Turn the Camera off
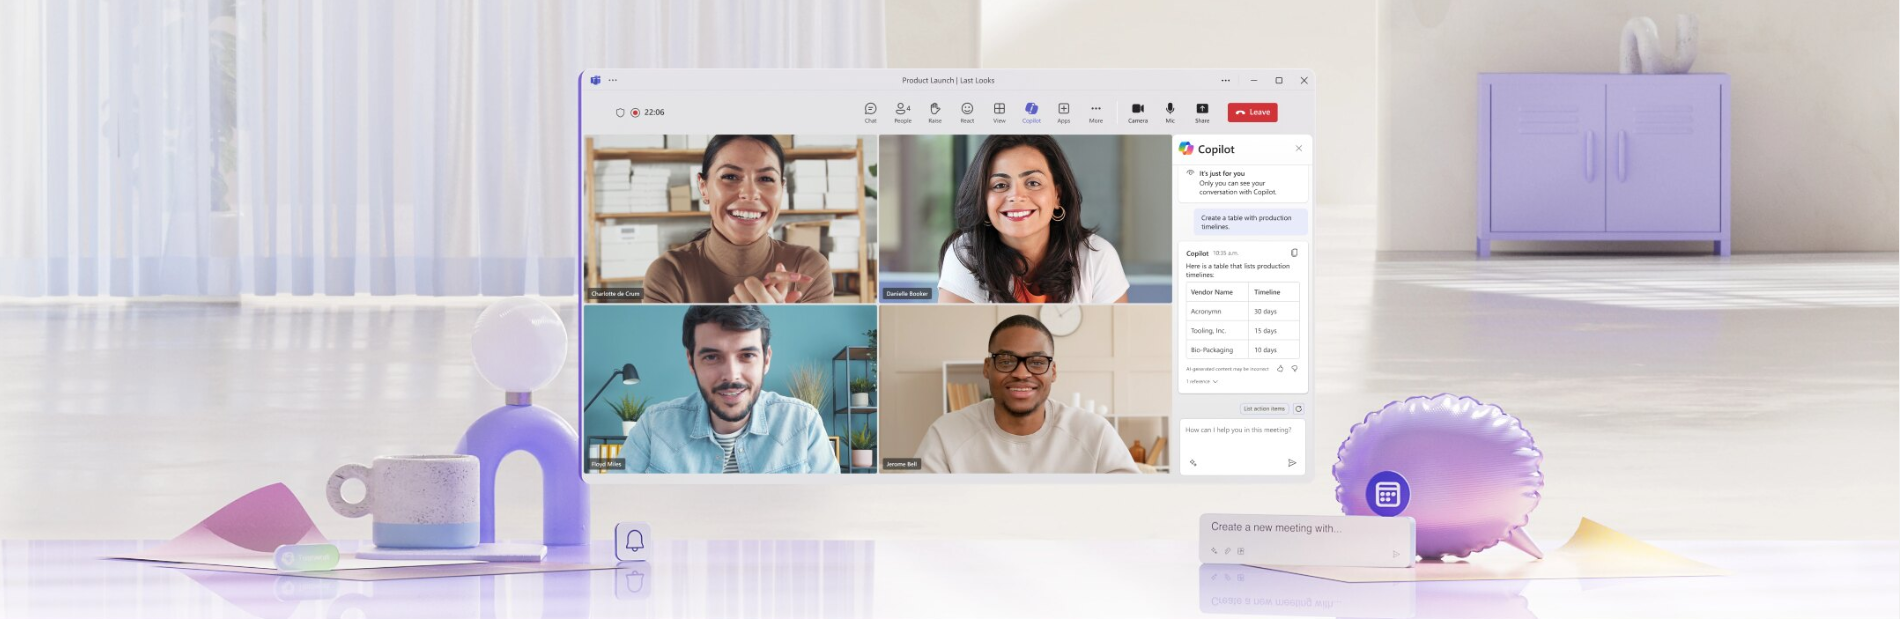1900x619 pixels. click(1138, 112)
